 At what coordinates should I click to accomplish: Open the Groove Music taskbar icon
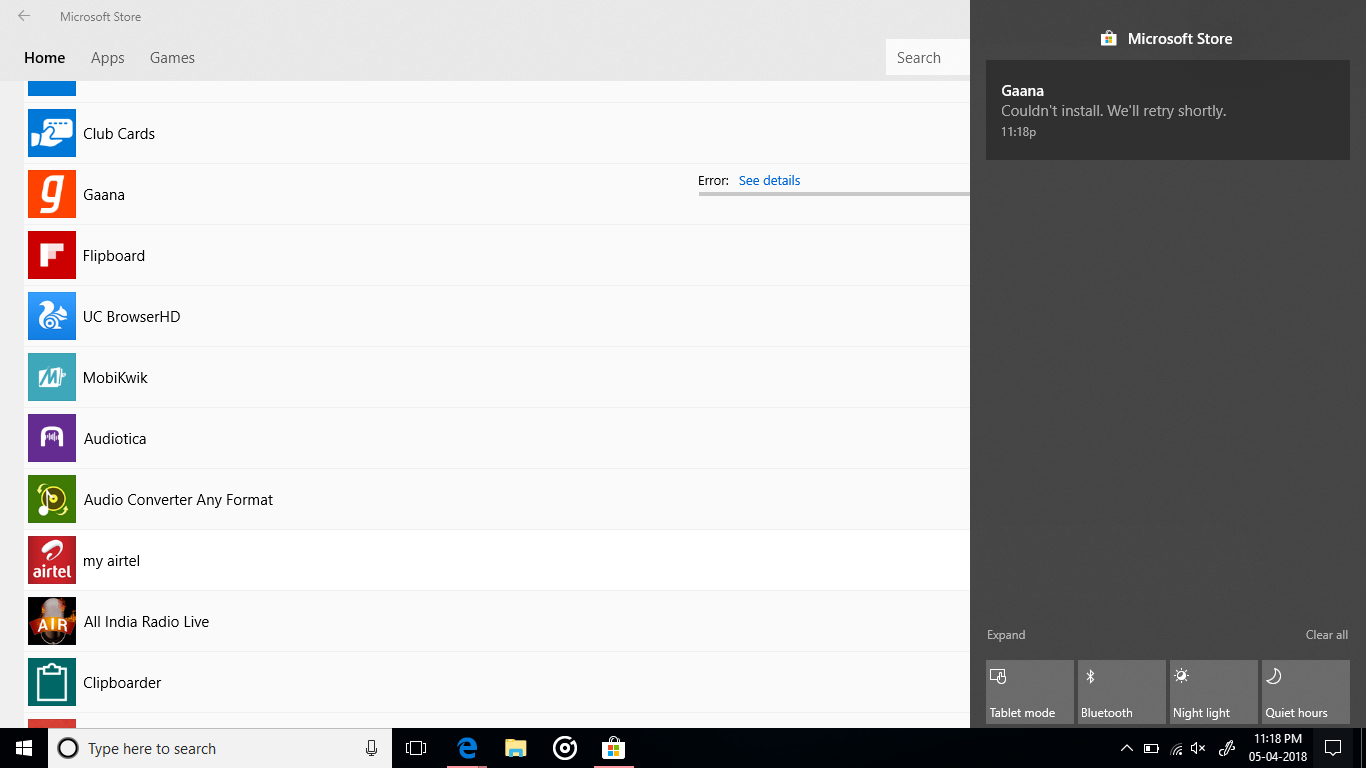tap(564, 748)
